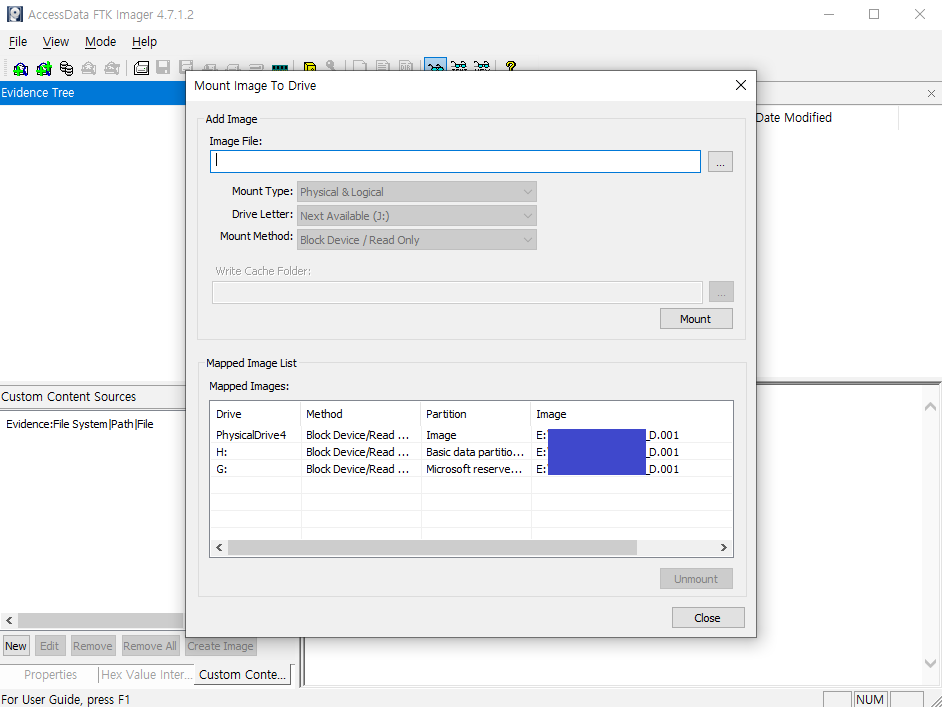Click the Obtain Protected Files yellow icon

tap(310, 67)
